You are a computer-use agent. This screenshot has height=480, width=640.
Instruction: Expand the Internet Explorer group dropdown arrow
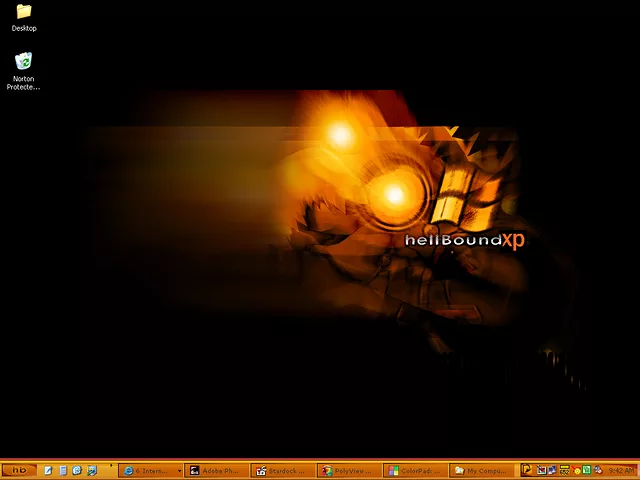coord(180,470)
